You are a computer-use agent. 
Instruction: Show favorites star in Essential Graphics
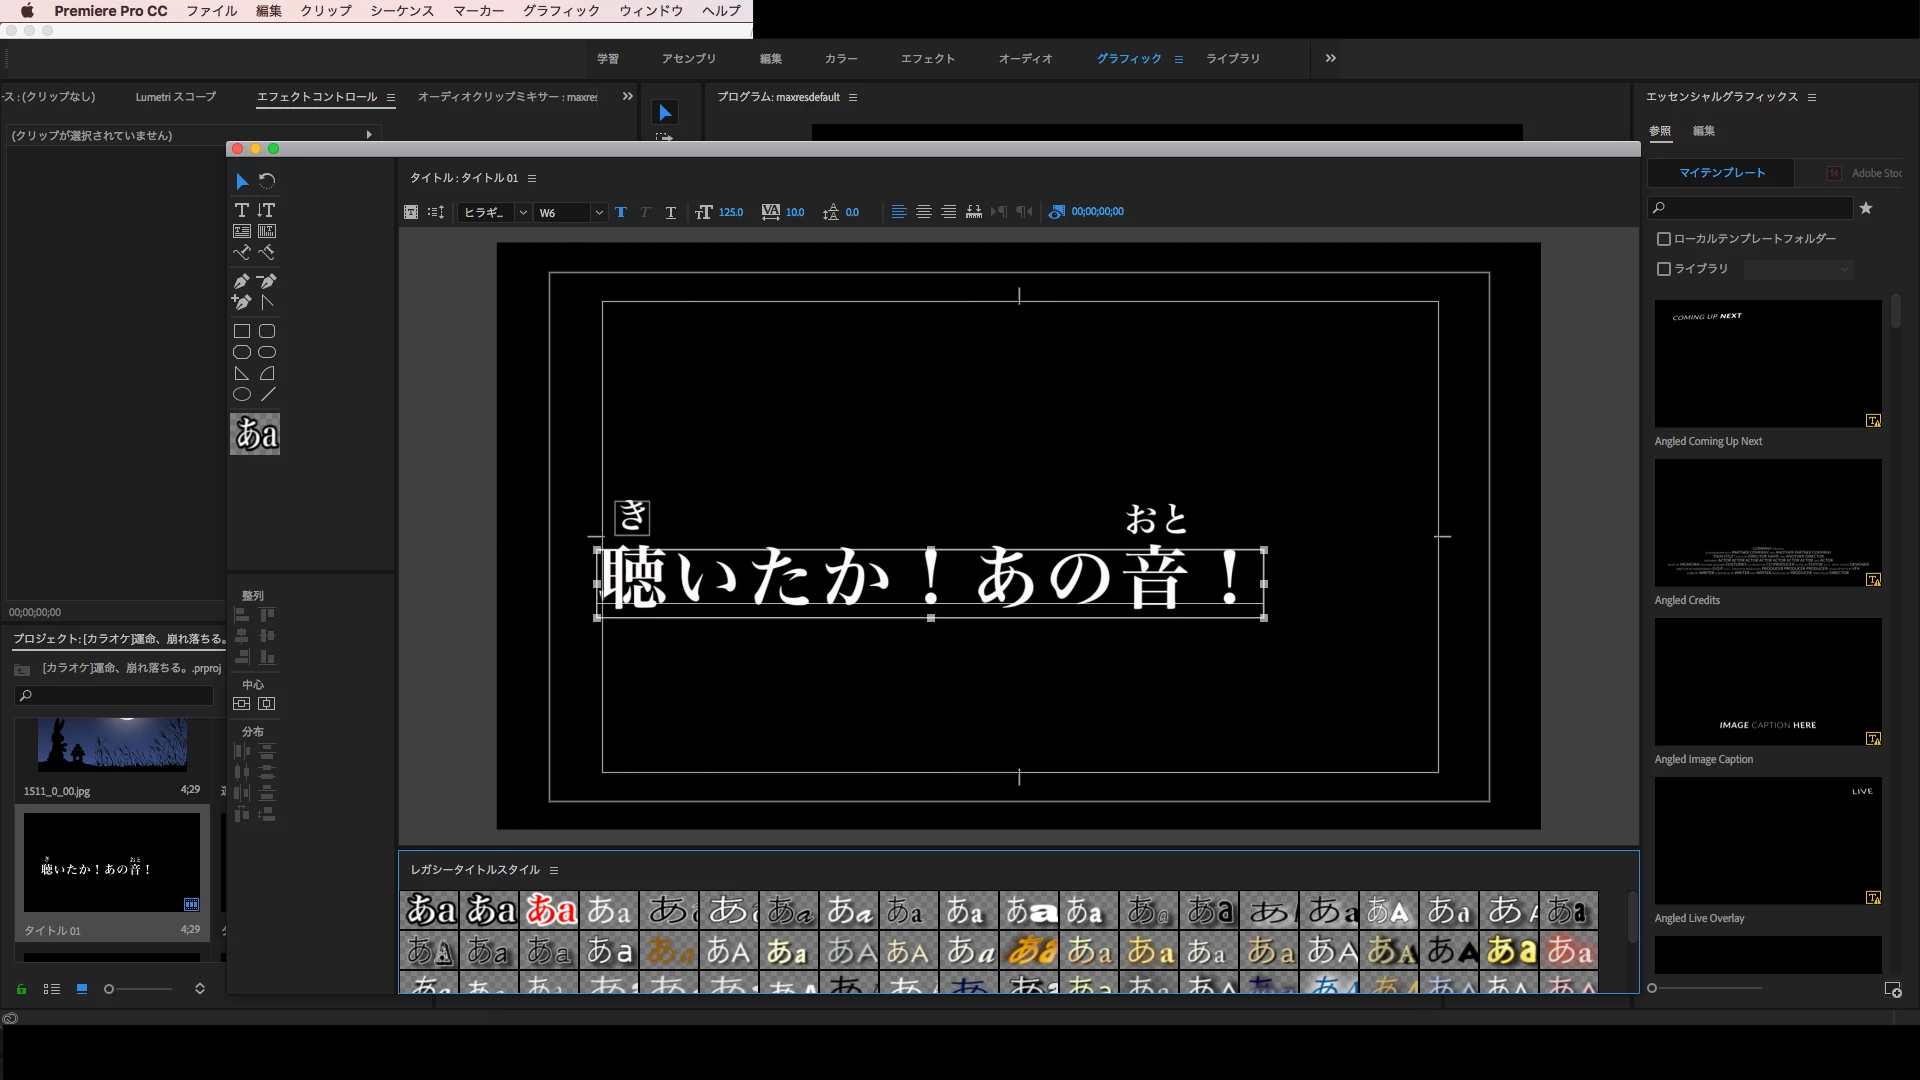point(1866,208)
